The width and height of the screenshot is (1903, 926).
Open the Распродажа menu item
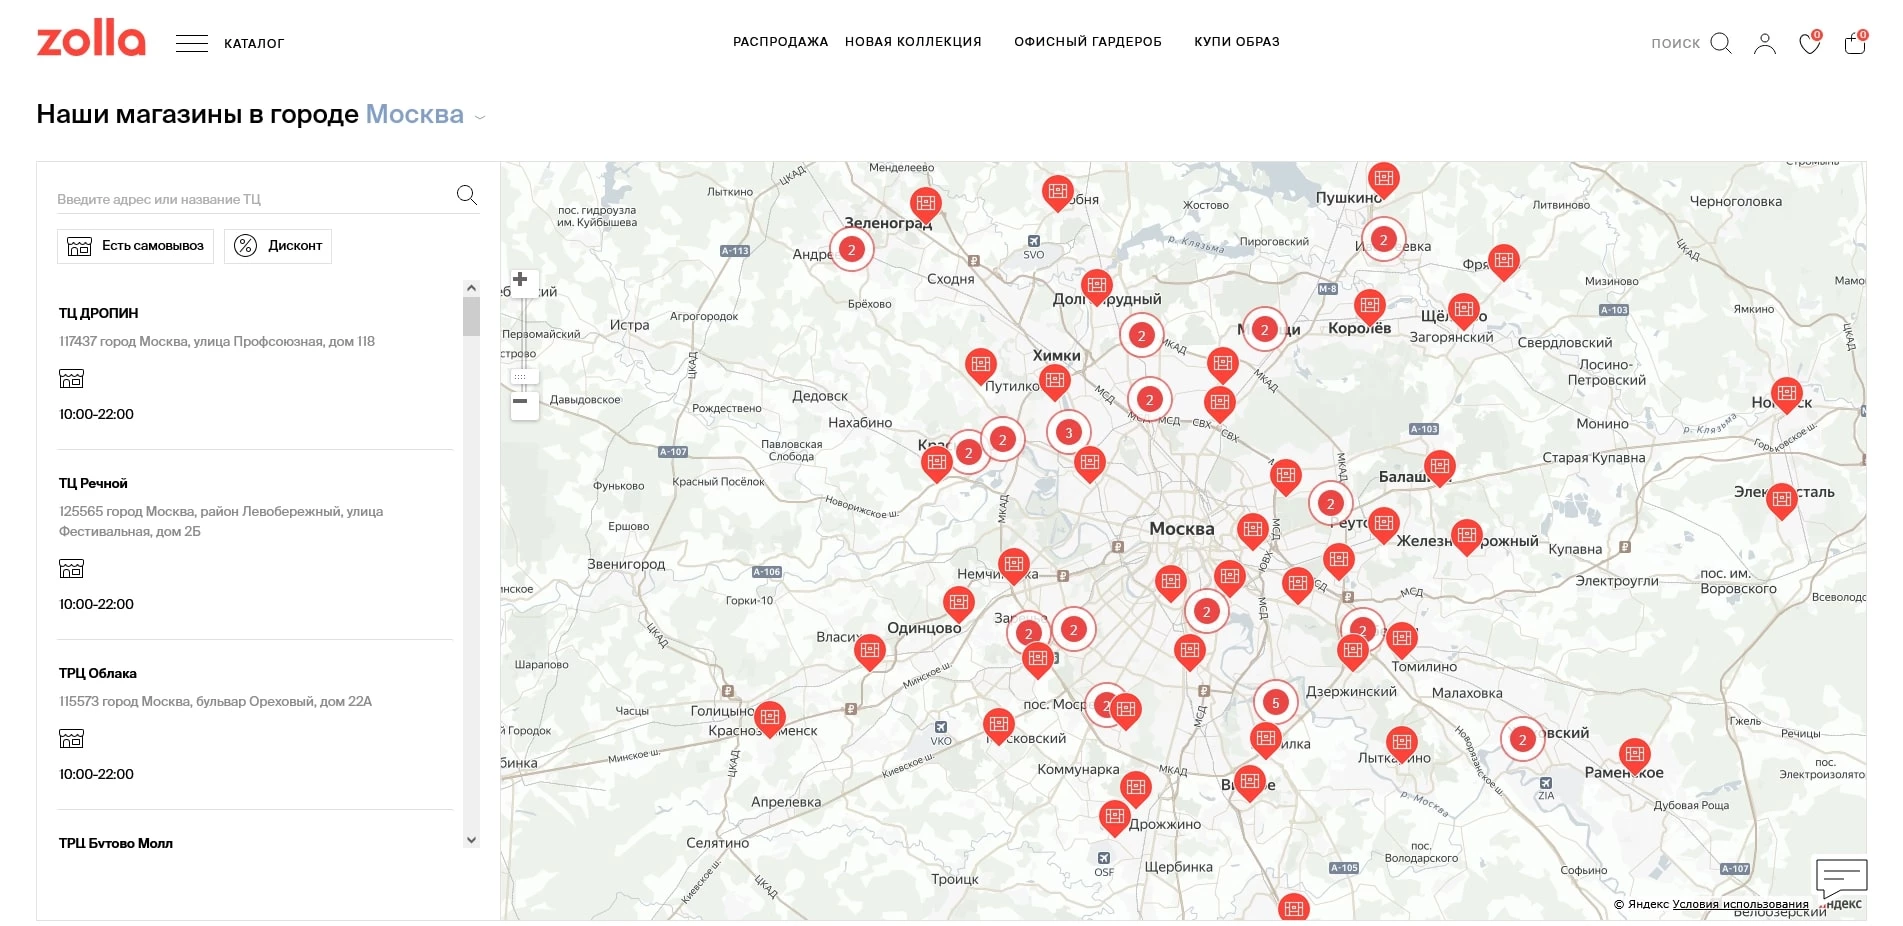point(780,42)
